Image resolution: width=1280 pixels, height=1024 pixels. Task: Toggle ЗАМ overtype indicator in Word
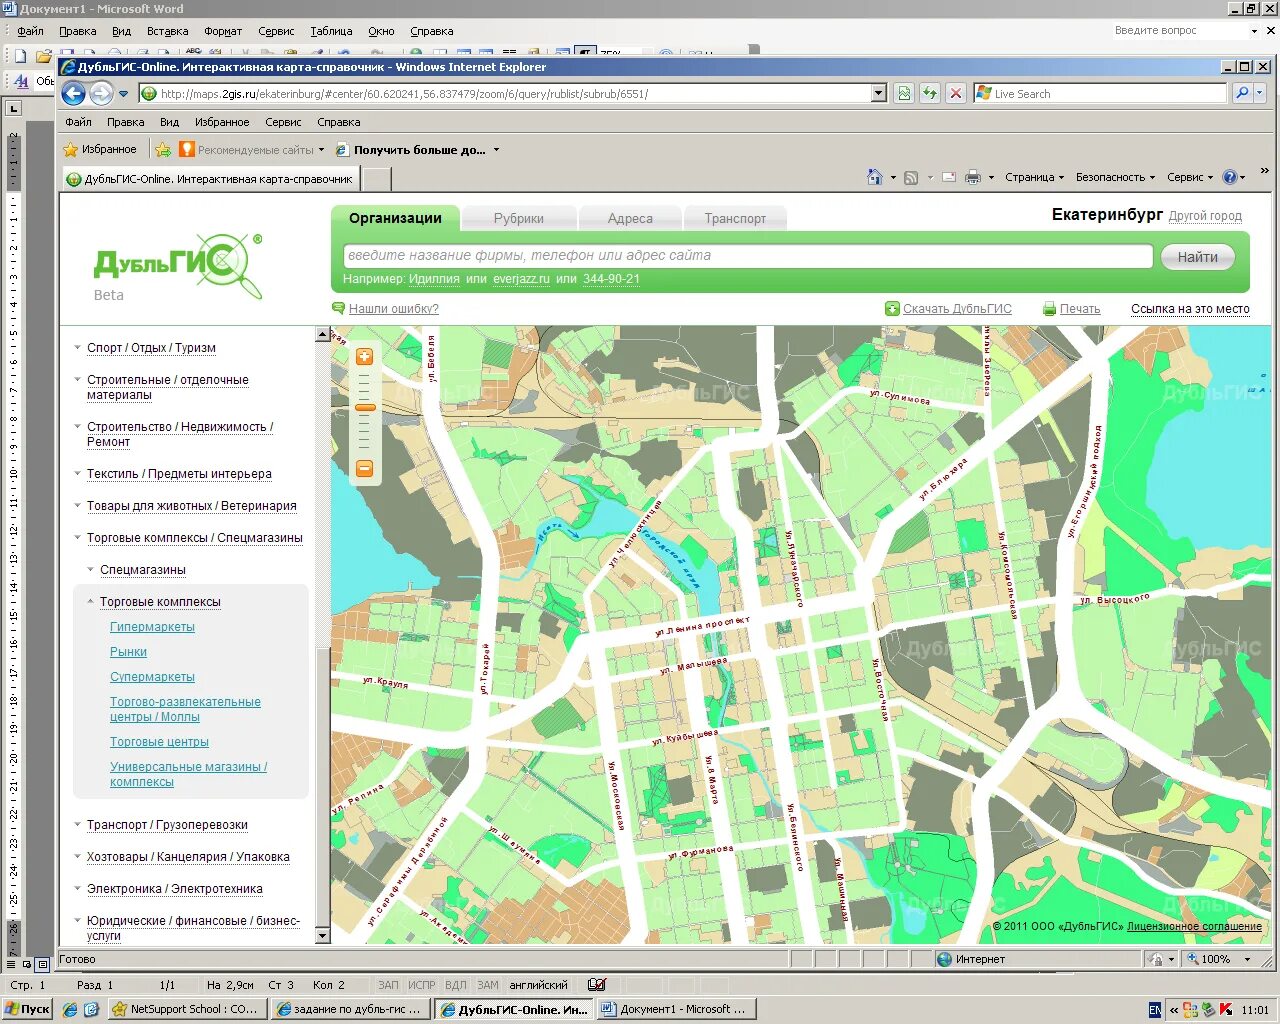coord(488,985)
